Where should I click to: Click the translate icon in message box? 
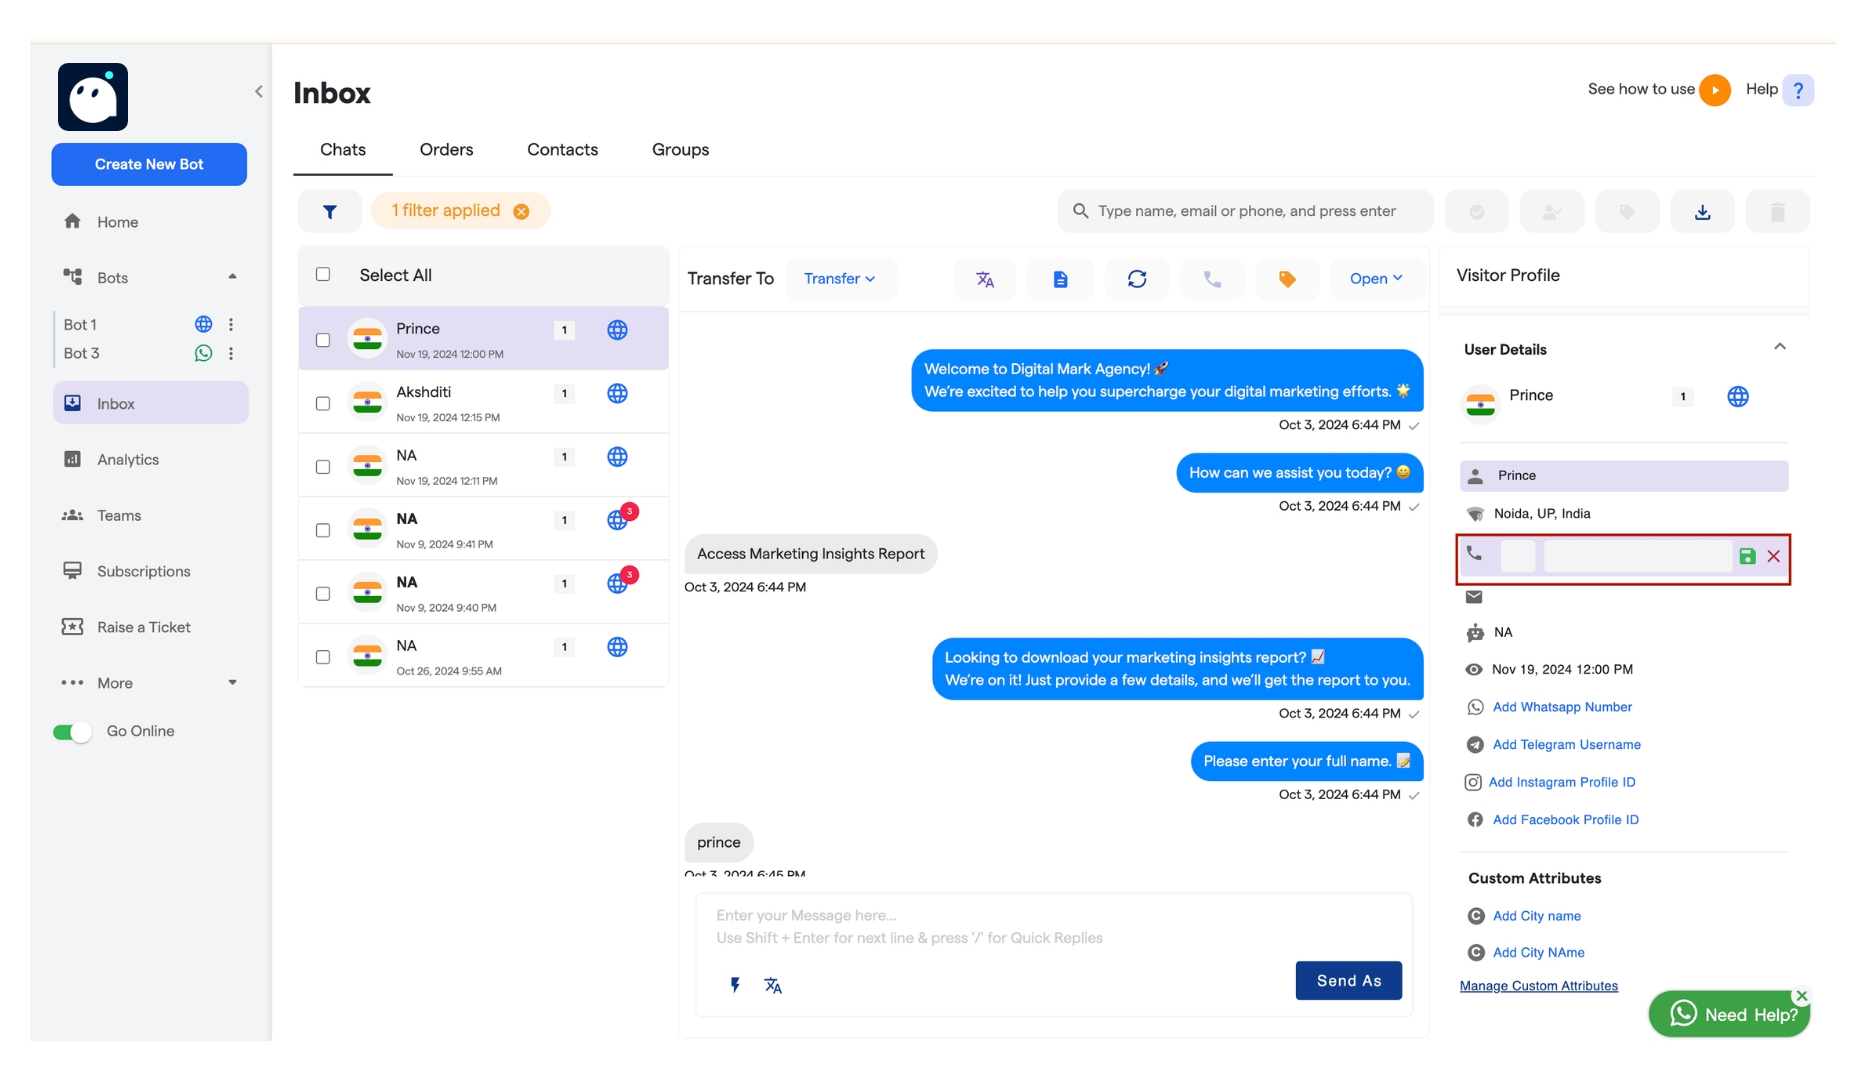tap(773, 985)
